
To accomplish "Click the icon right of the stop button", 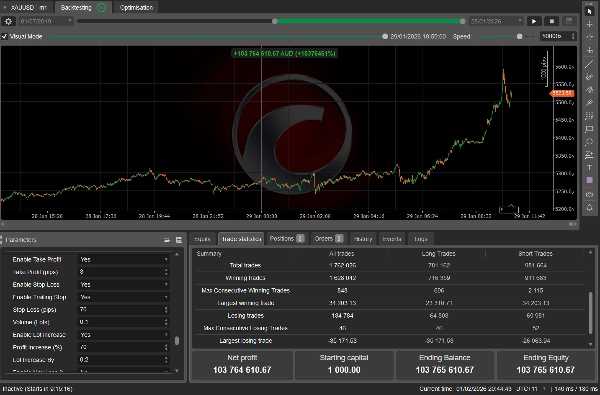I will (569, 21).
